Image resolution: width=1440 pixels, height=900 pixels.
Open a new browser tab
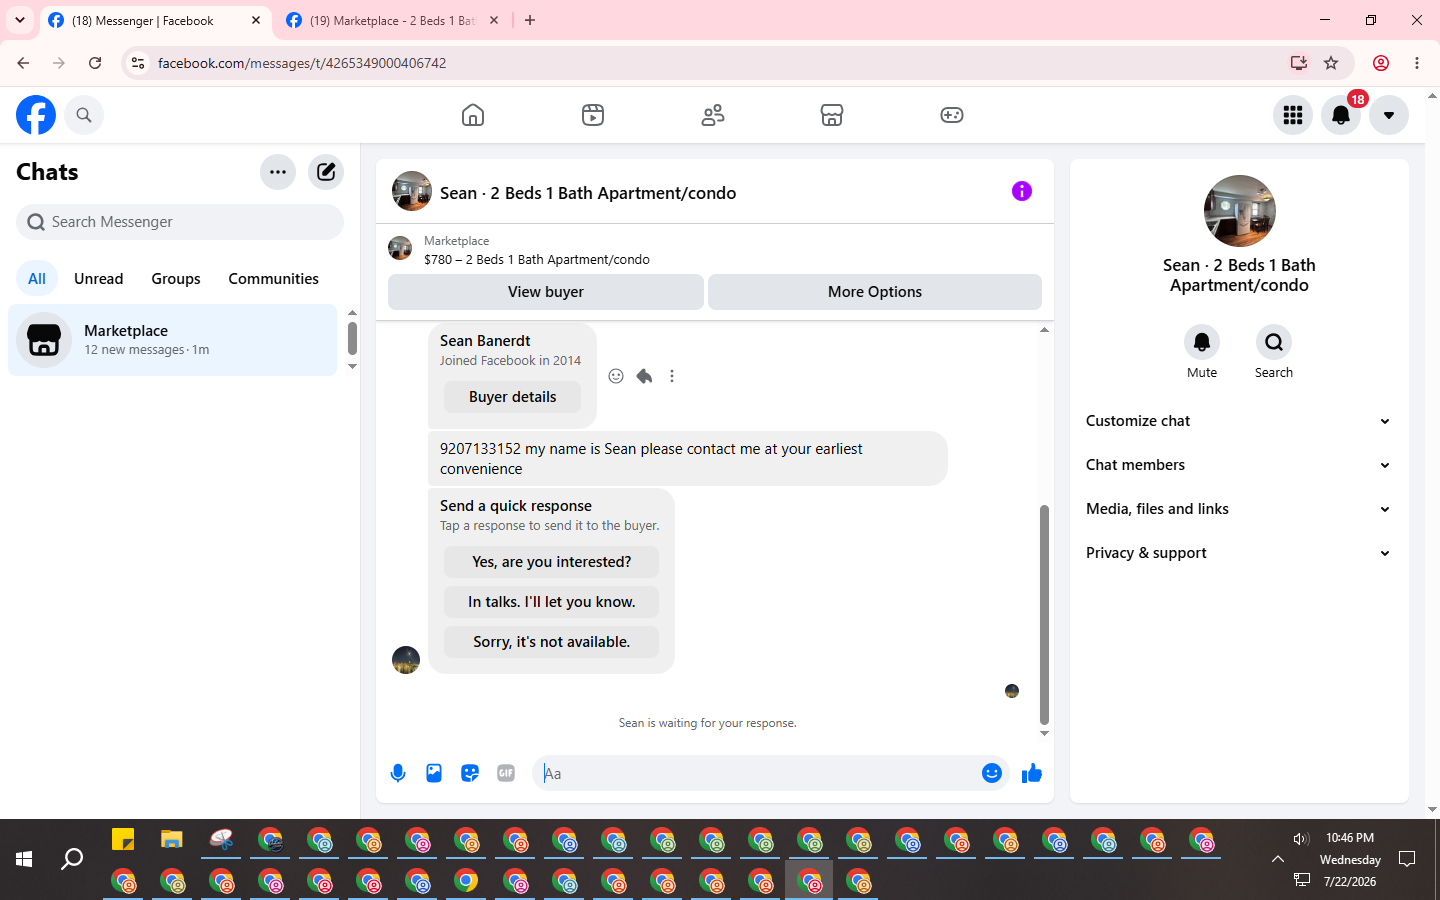pyautogui.click(x=530, y=20)
